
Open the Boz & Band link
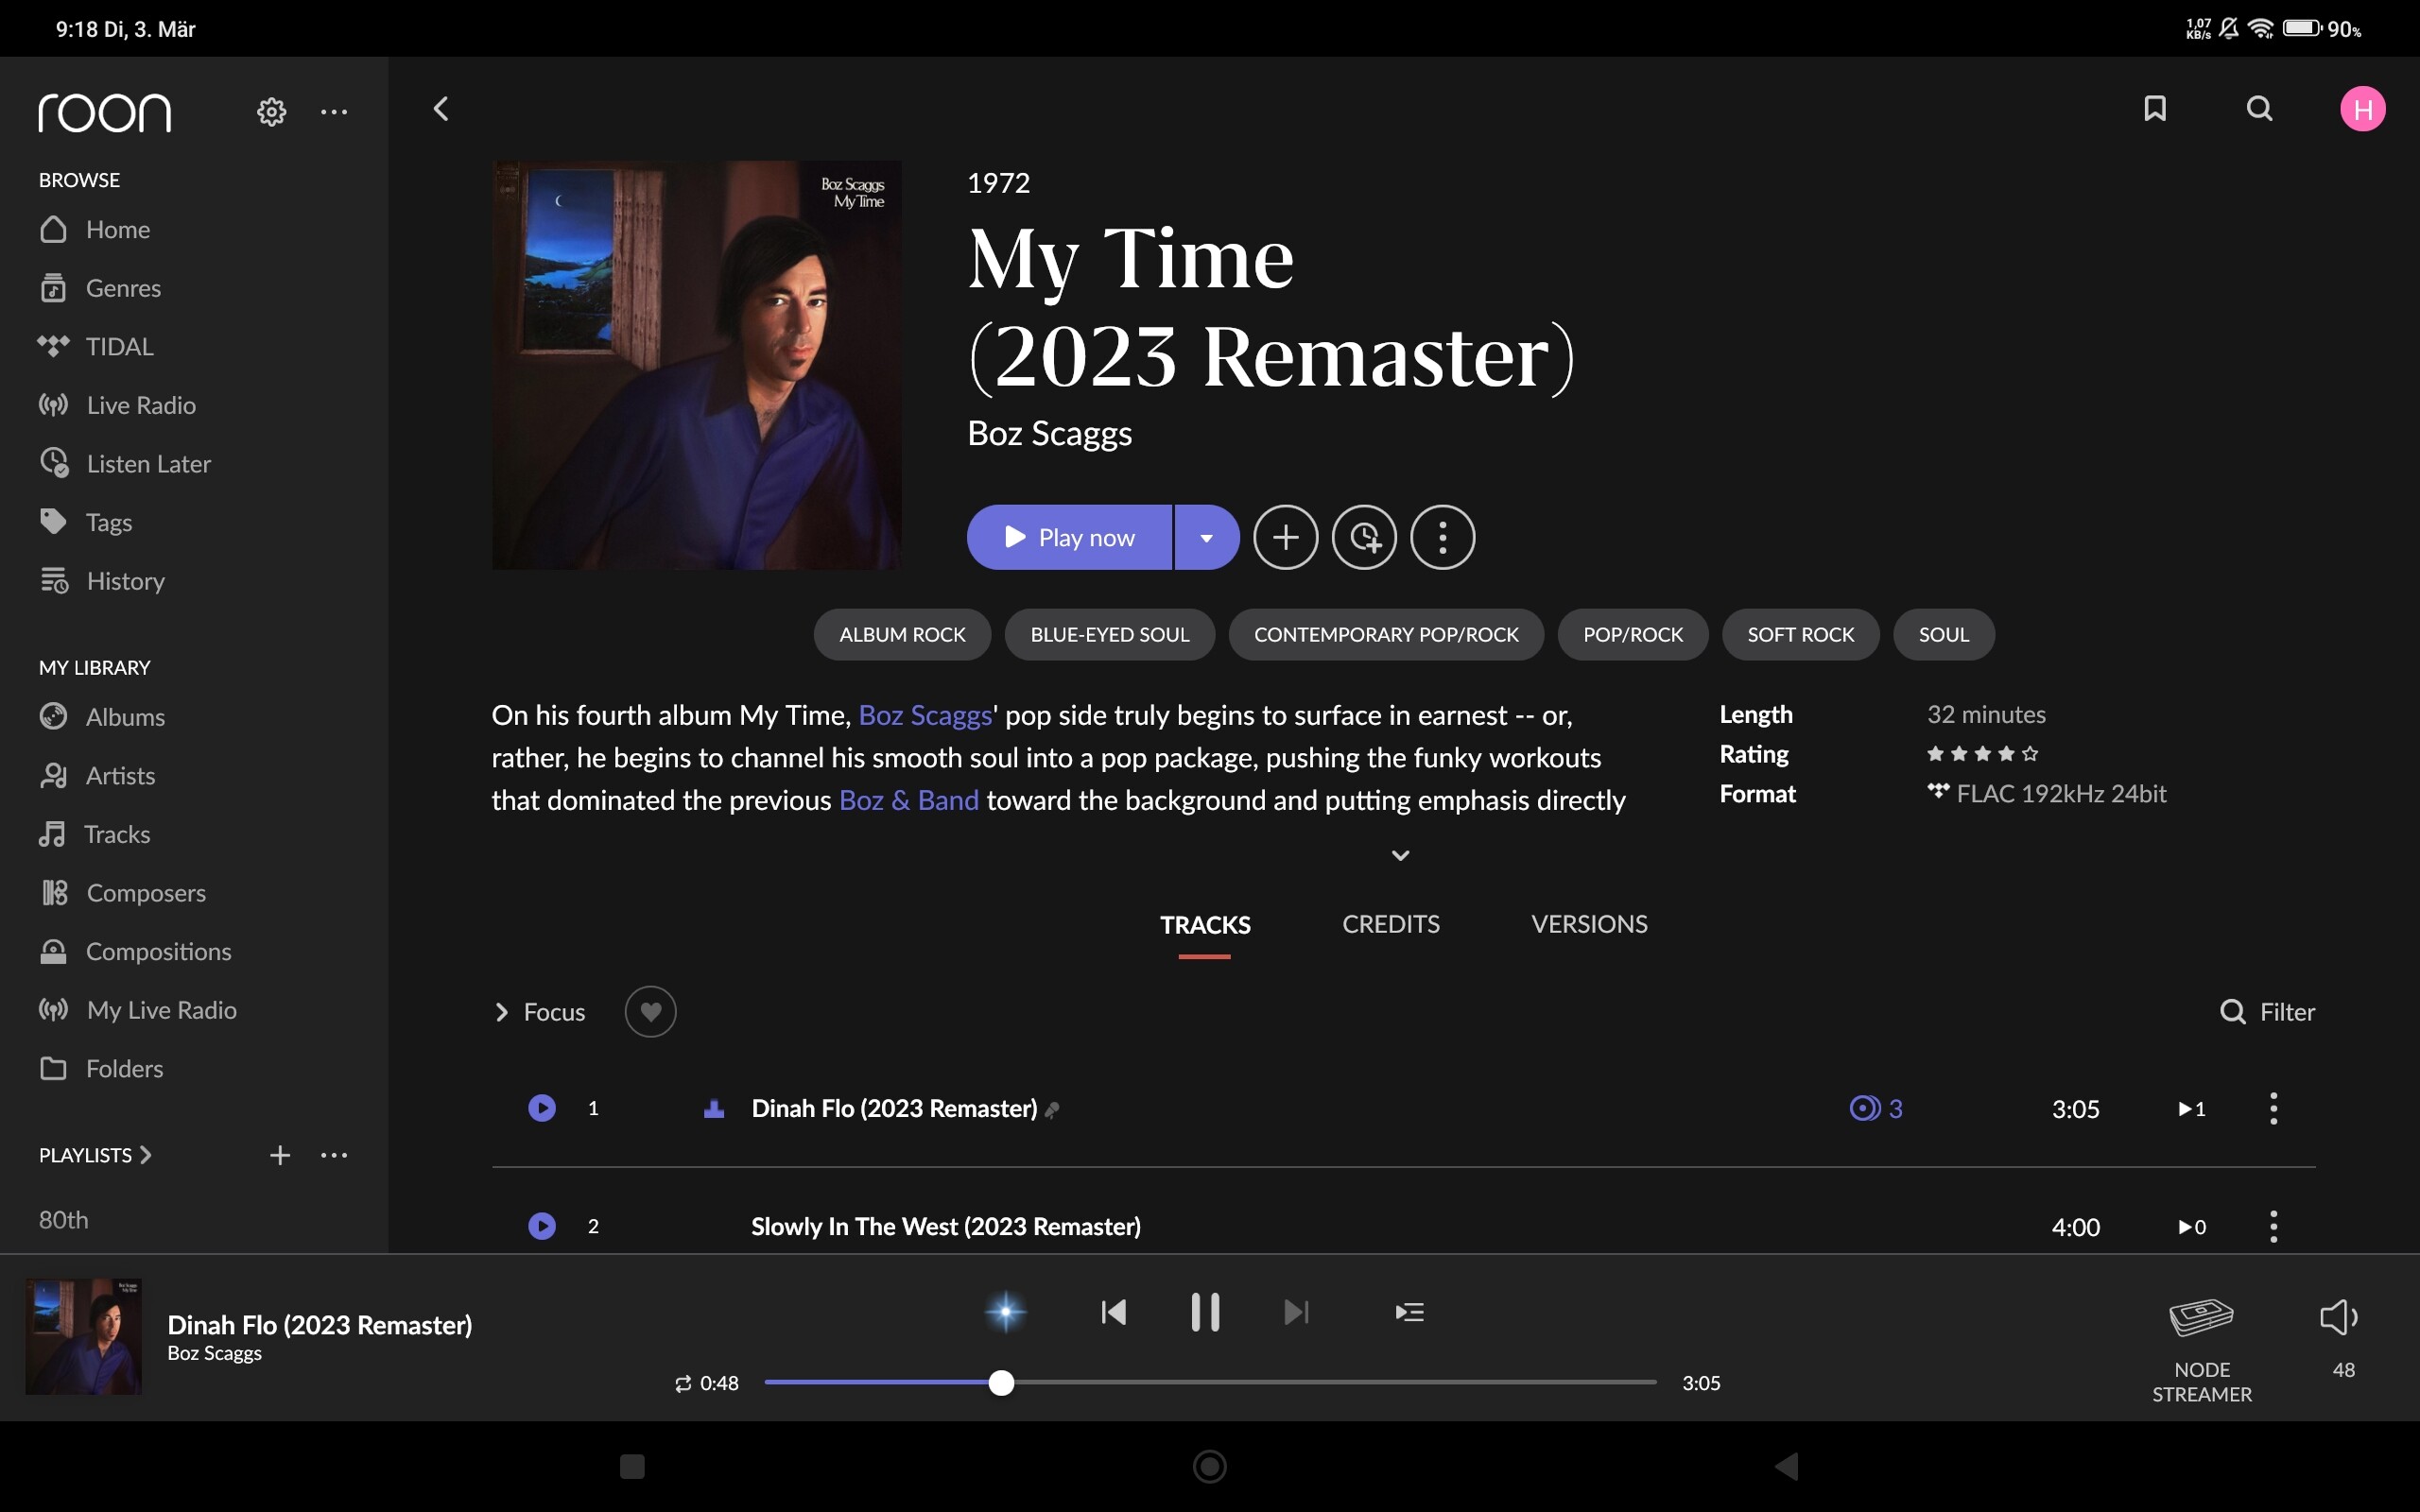[908, 800]
